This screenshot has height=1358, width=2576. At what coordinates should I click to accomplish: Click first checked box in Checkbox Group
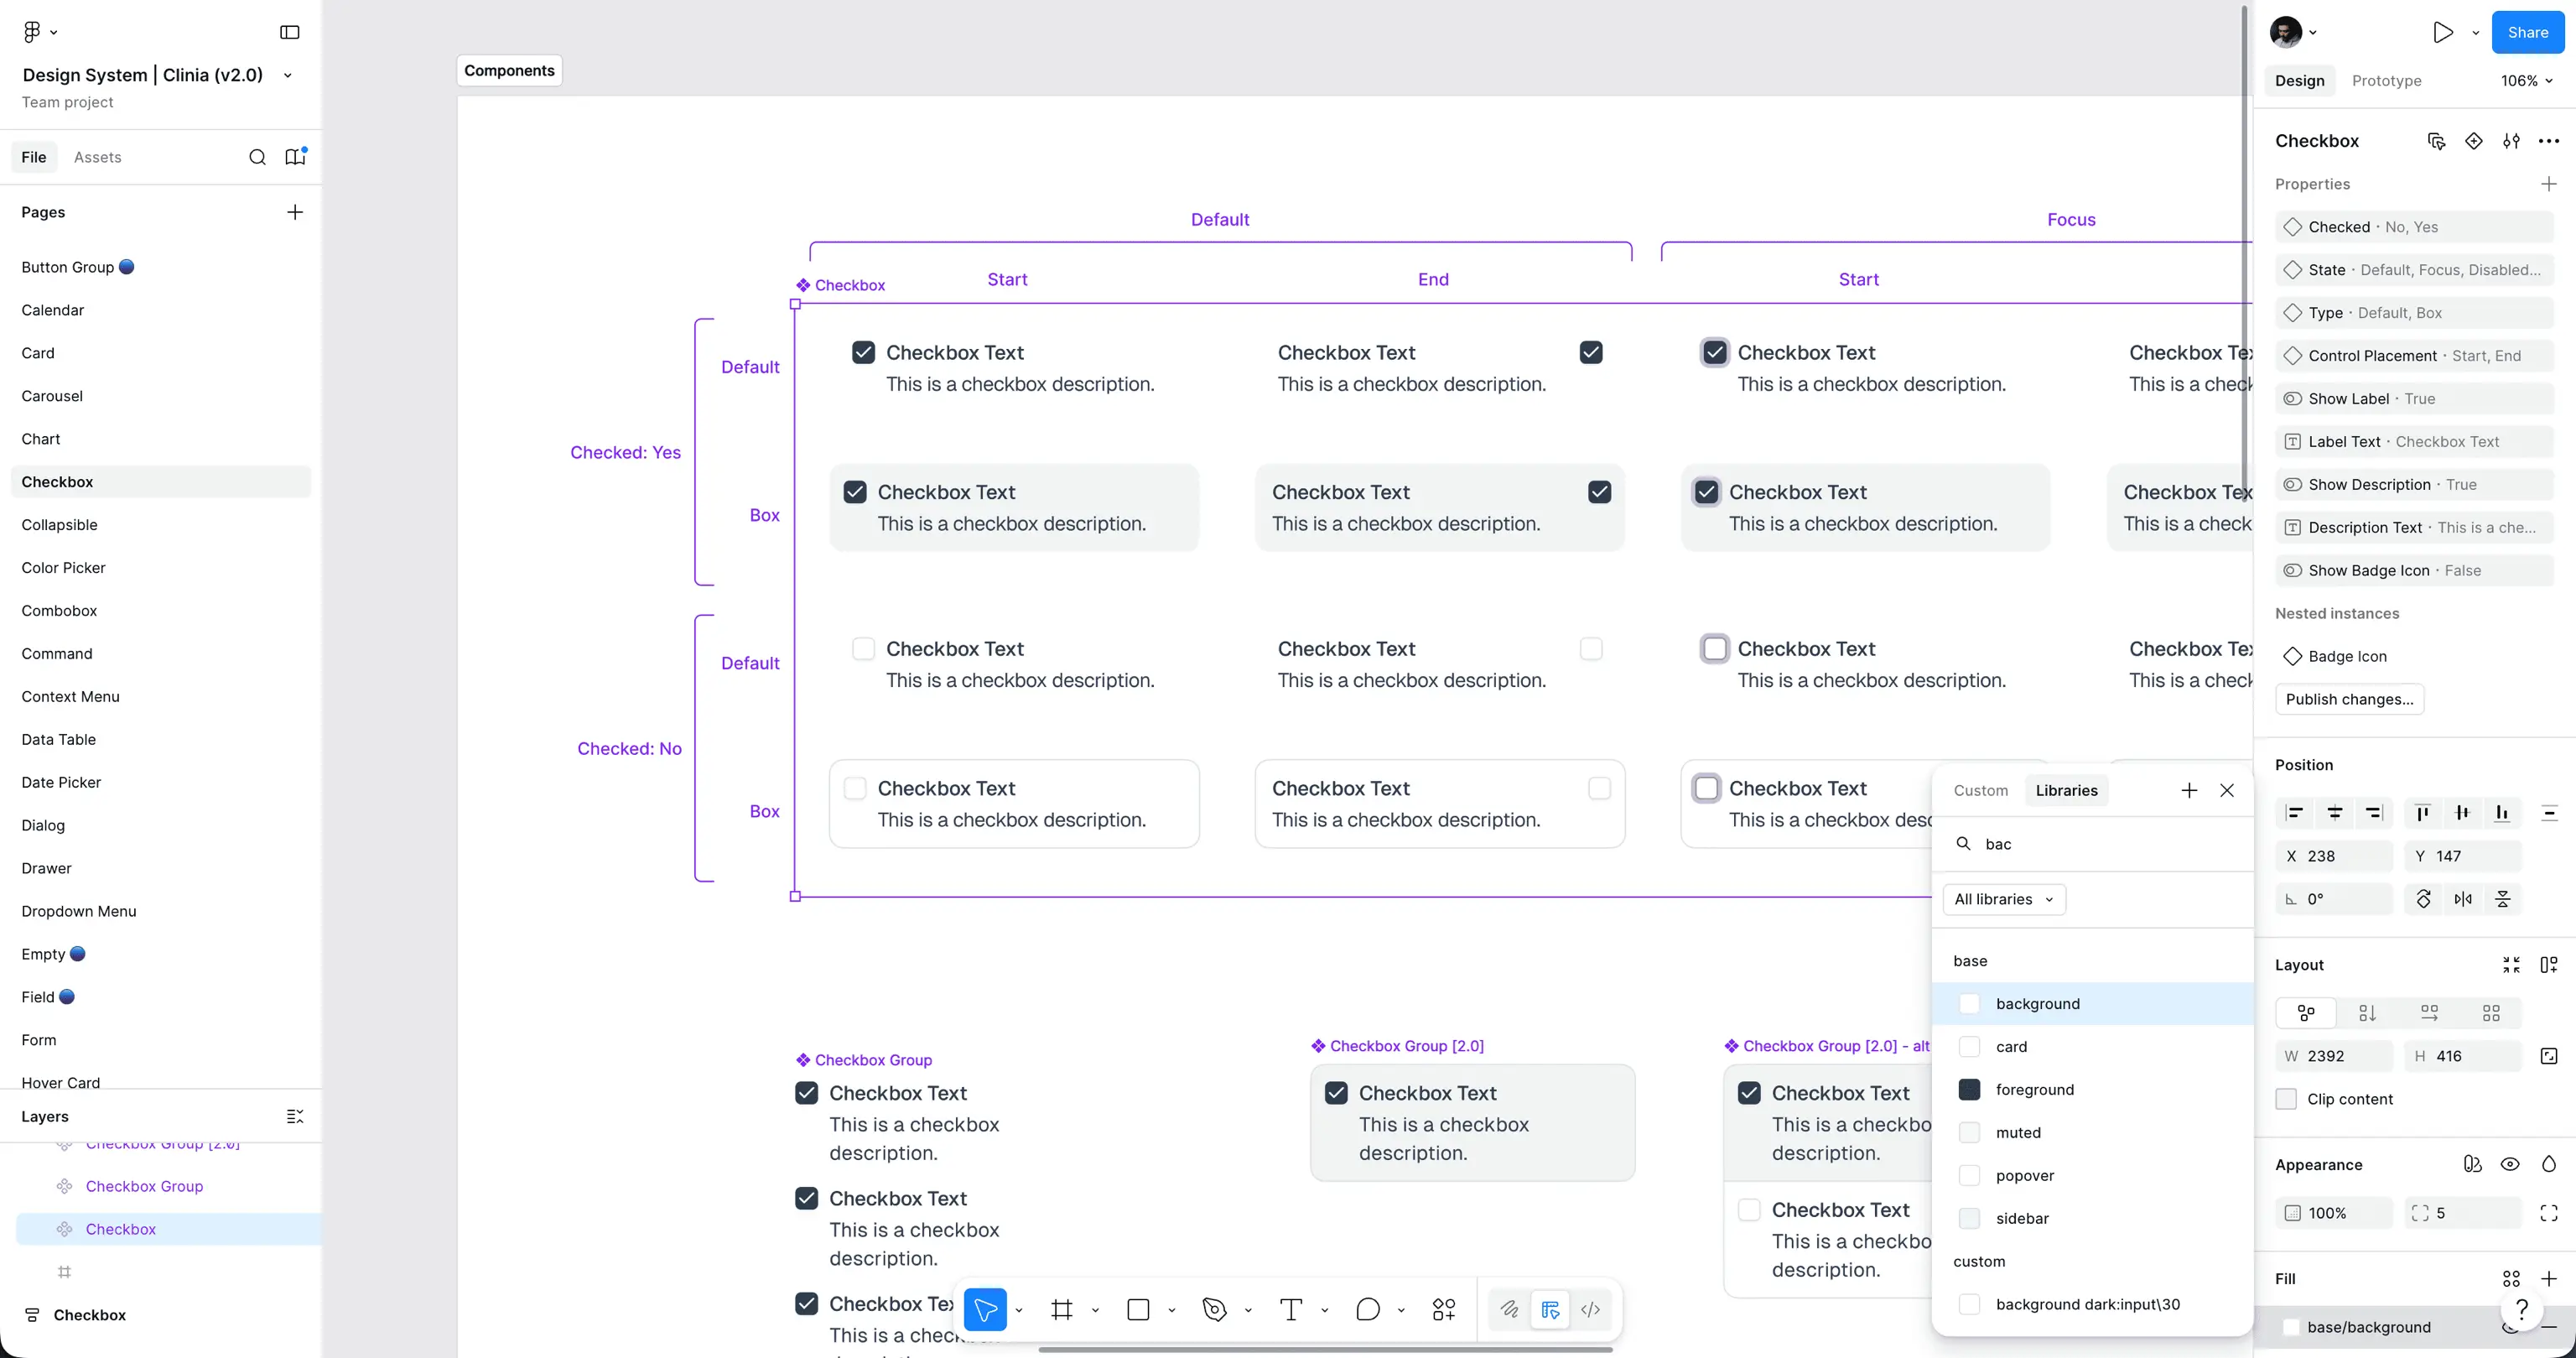(x=807, y=1093)
